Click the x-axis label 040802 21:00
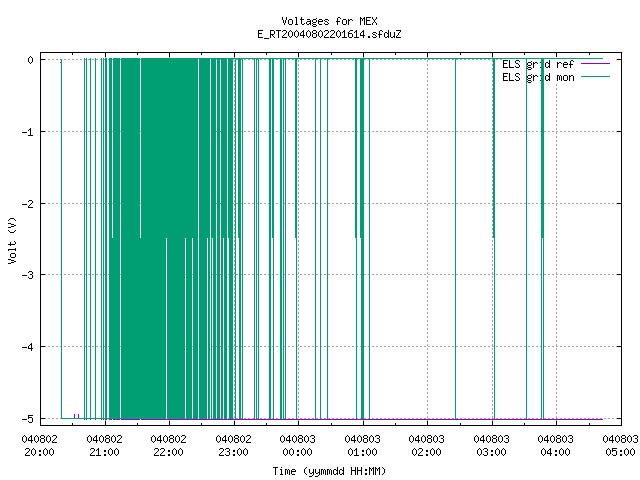The image size is (640, 480). (104, 446)
